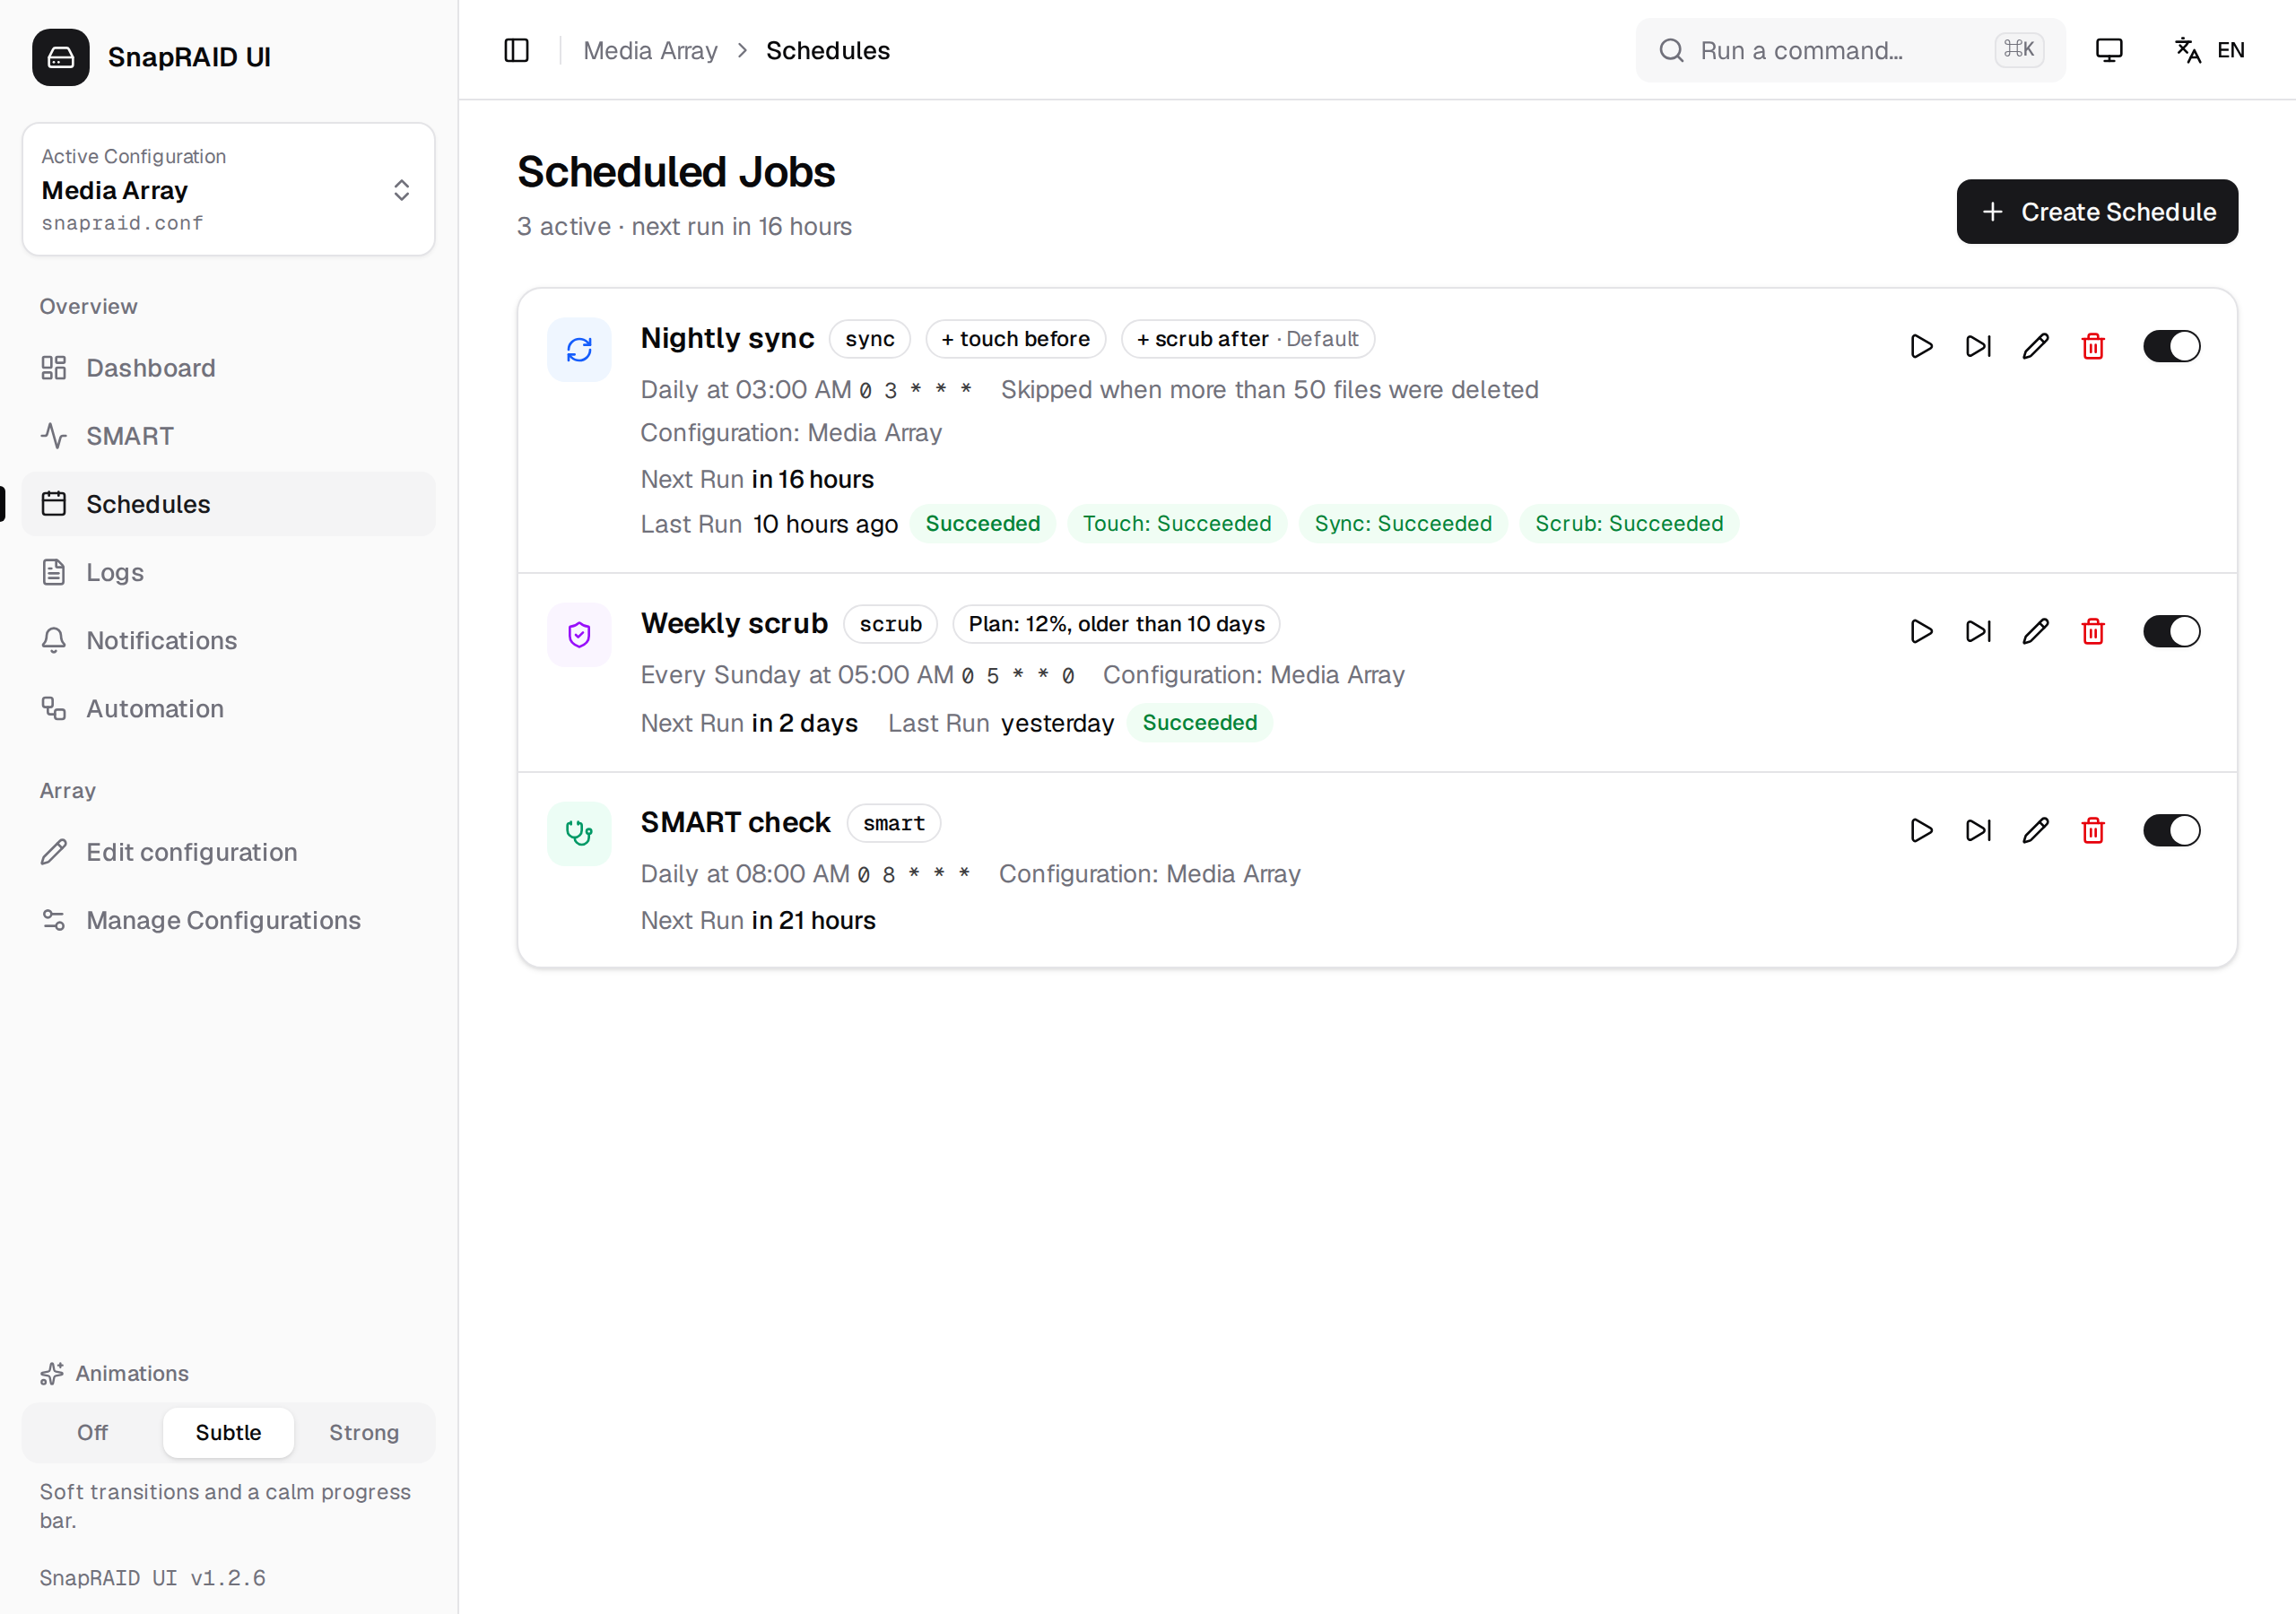
Task: Open Logs in sidebar
Action: tap(228, 572)
